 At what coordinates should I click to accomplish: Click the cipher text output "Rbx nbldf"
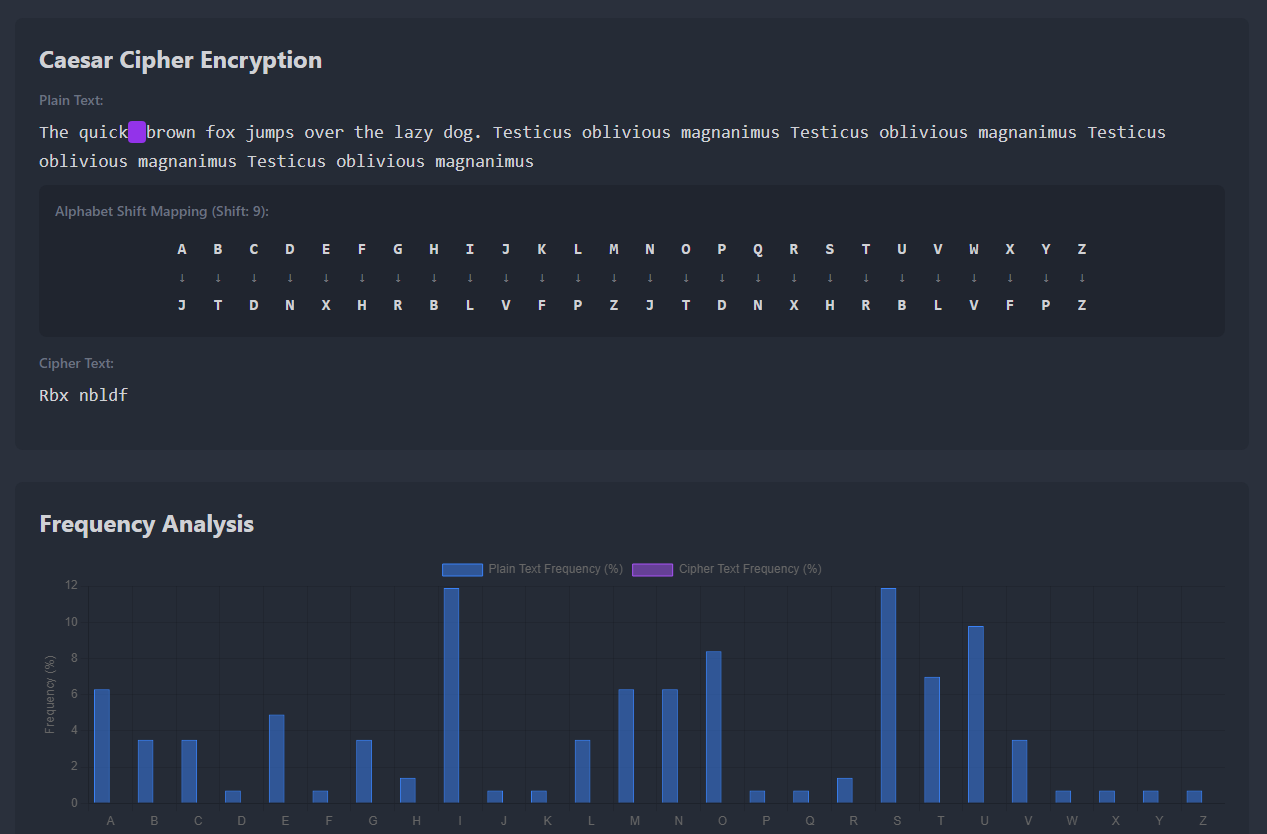click(84, 395)
